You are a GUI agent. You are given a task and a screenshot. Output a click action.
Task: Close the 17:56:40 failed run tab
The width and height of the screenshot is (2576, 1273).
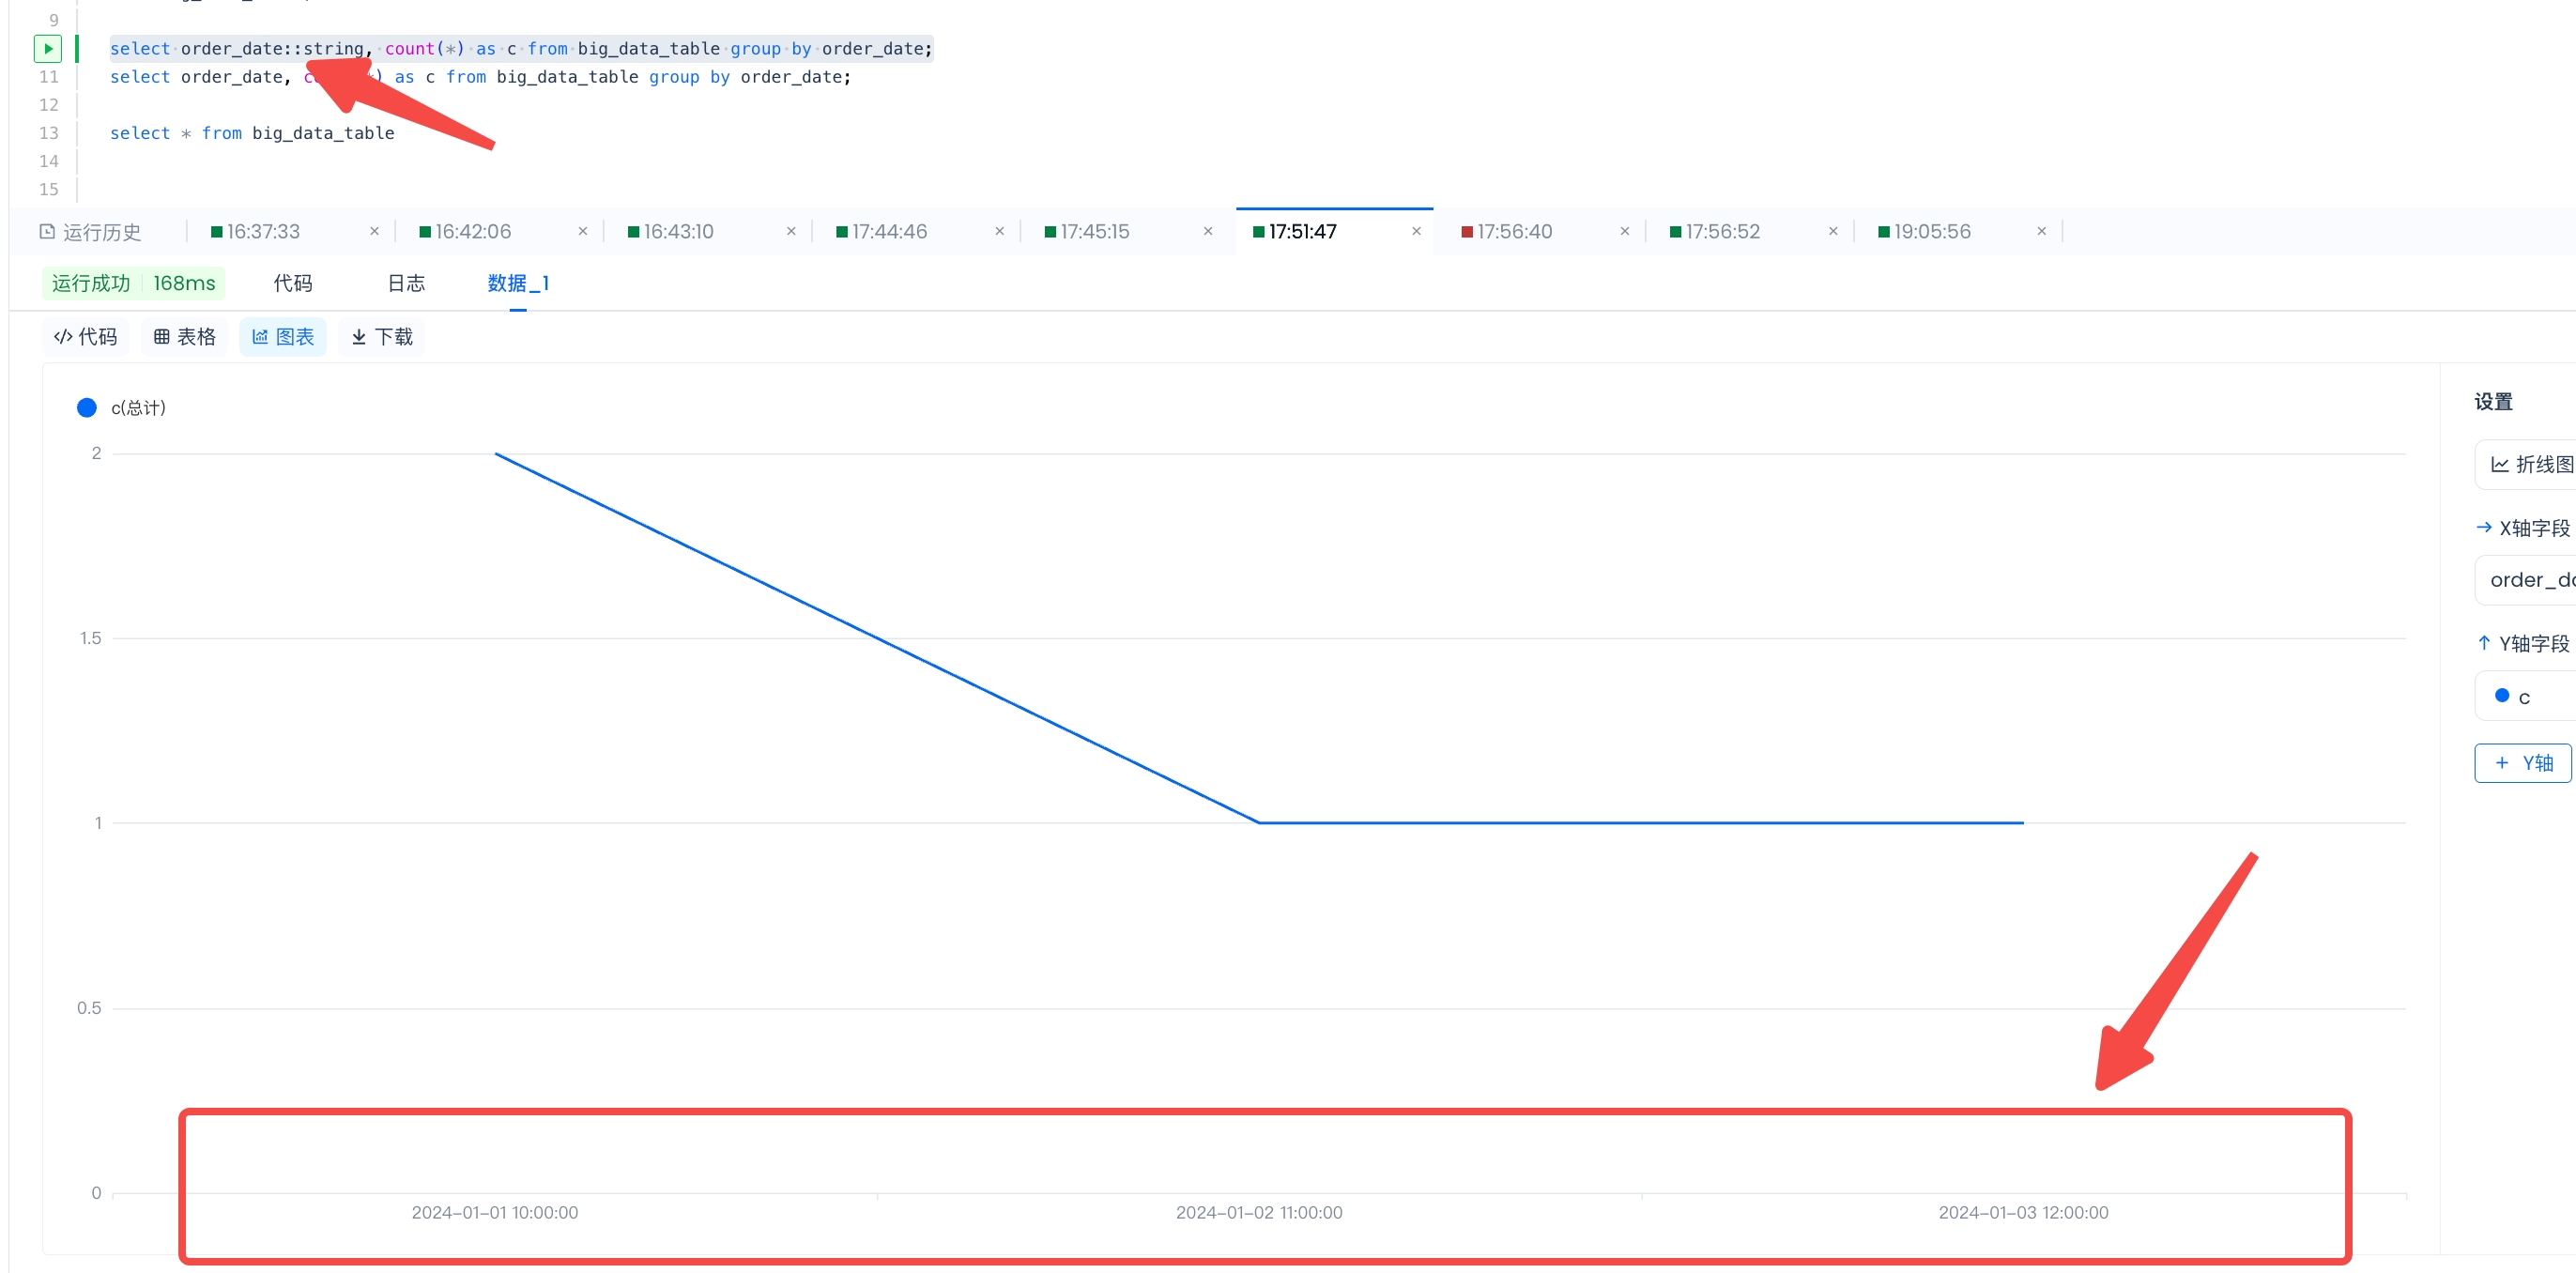1624,232
